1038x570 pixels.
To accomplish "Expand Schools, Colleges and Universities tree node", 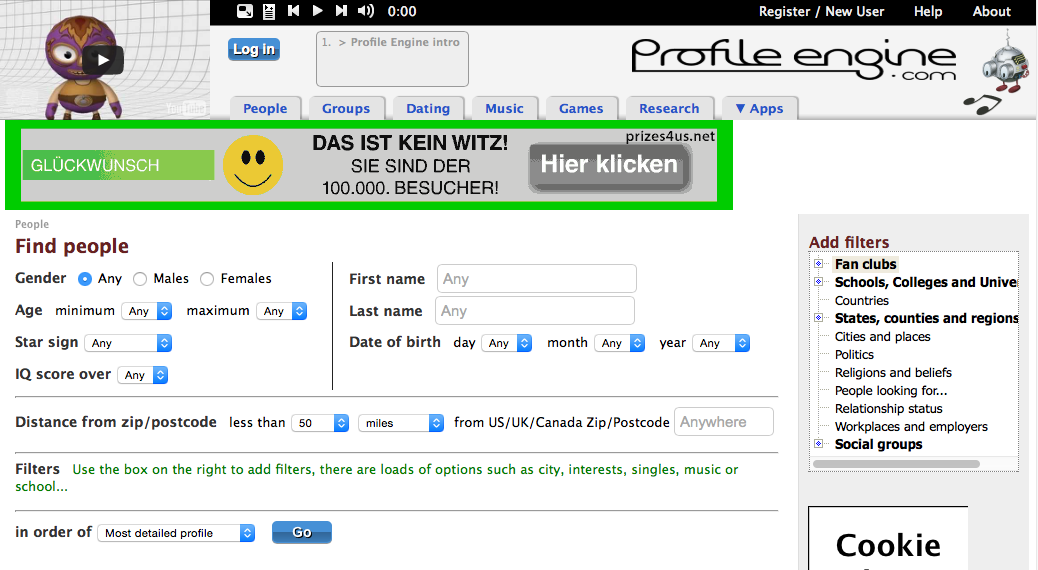I will coord(818,281).
